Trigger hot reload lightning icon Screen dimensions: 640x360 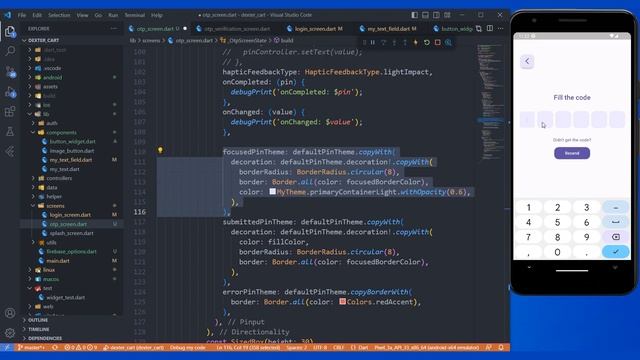pyautogui.click(x=416, y=42)
